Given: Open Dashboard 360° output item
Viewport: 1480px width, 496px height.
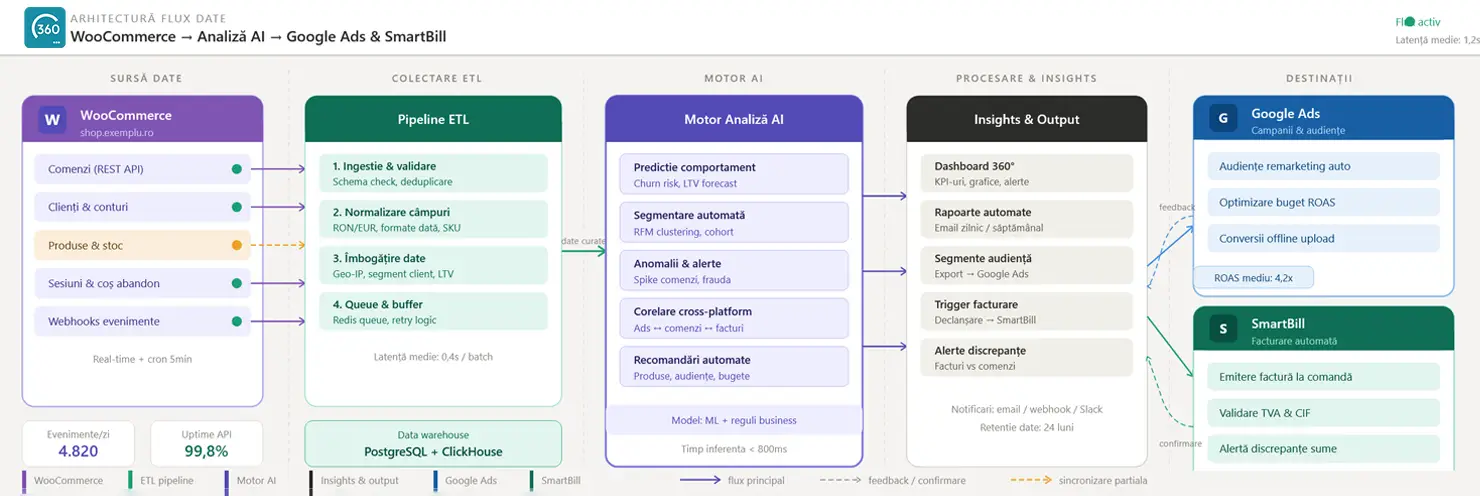Looking at the screenshot, I should point(1027,173).
